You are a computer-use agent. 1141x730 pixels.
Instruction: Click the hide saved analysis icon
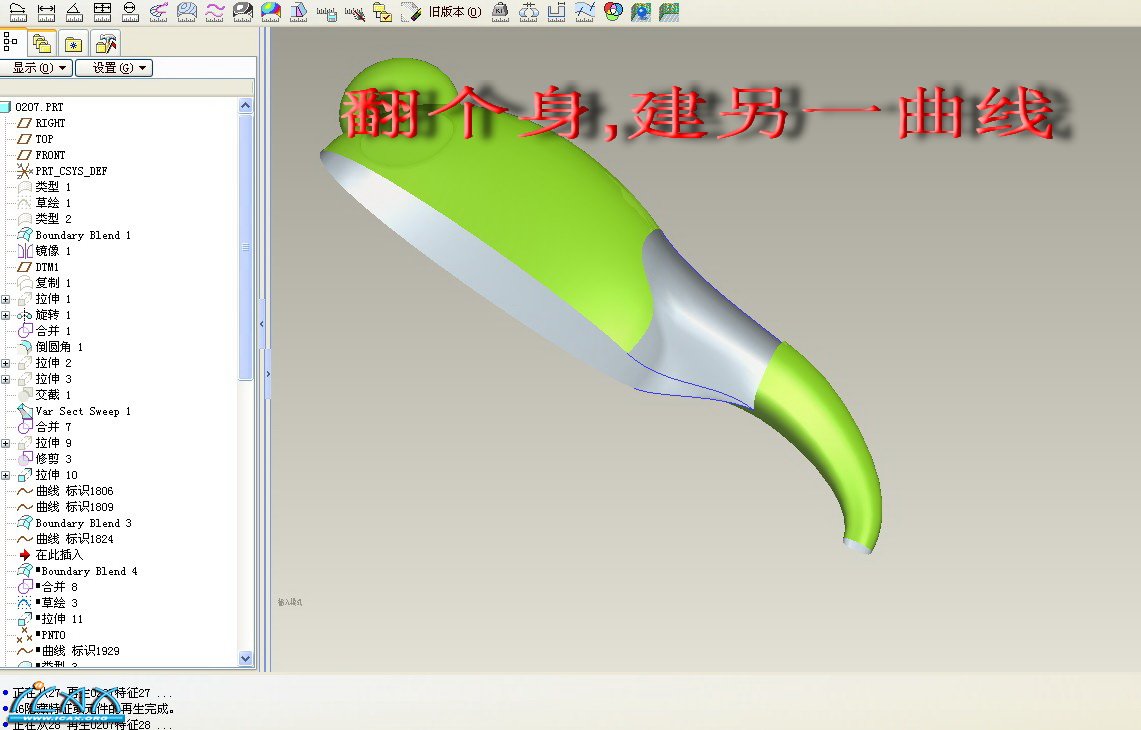(x=354, y=12)
